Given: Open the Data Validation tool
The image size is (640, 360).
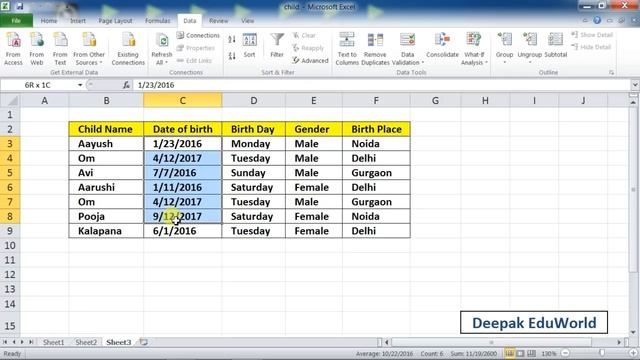Looking at the screenshot, I should point(407,49).
